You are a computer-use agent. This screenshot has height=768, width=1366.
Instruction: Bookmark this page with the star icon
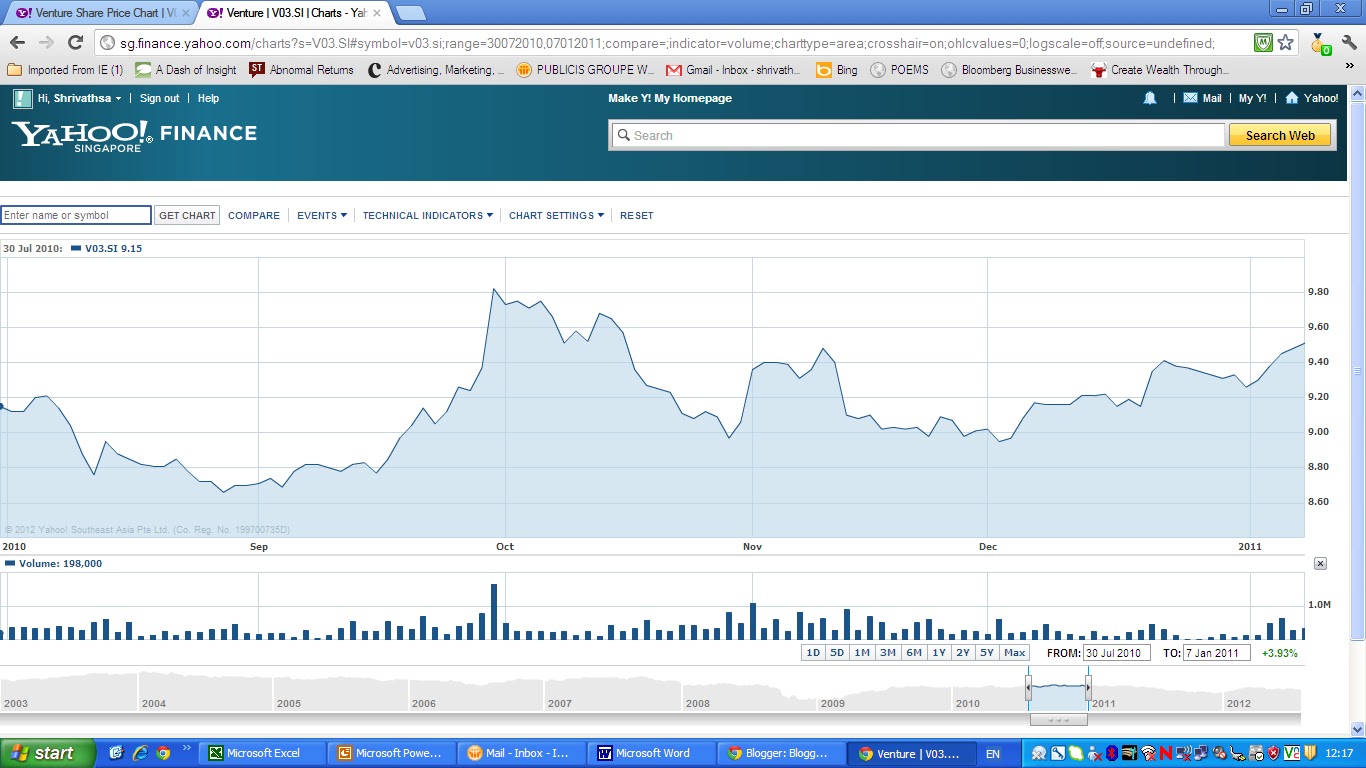1286,42
